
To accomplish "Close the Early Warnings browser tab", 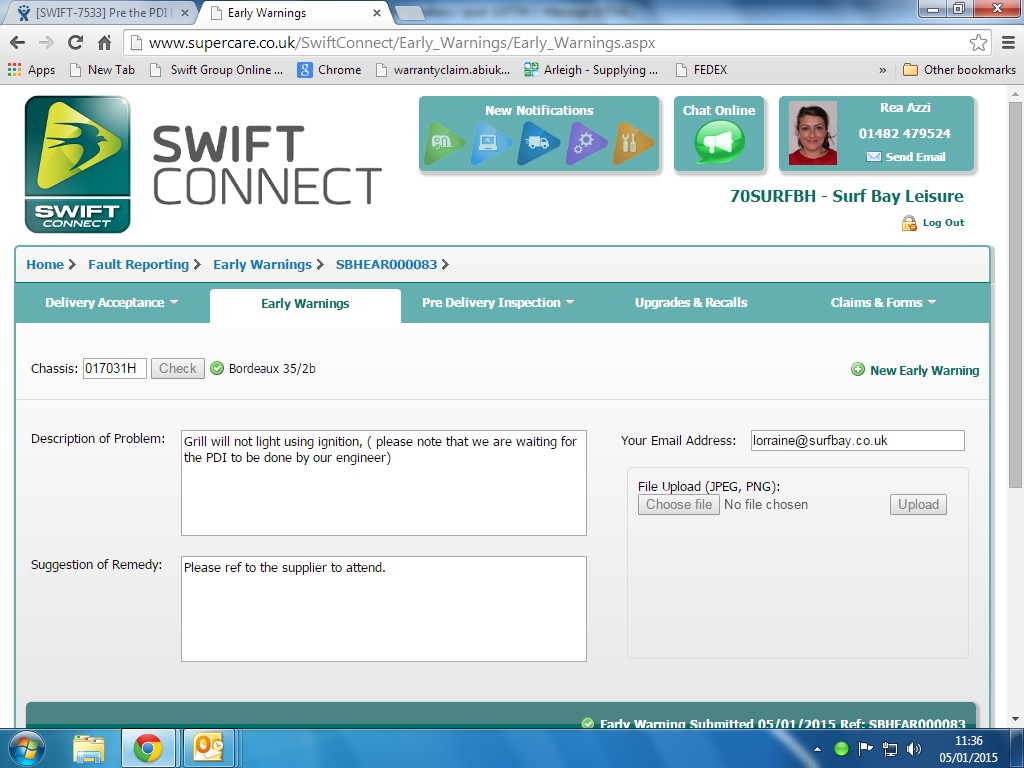I will click(377, 13).
